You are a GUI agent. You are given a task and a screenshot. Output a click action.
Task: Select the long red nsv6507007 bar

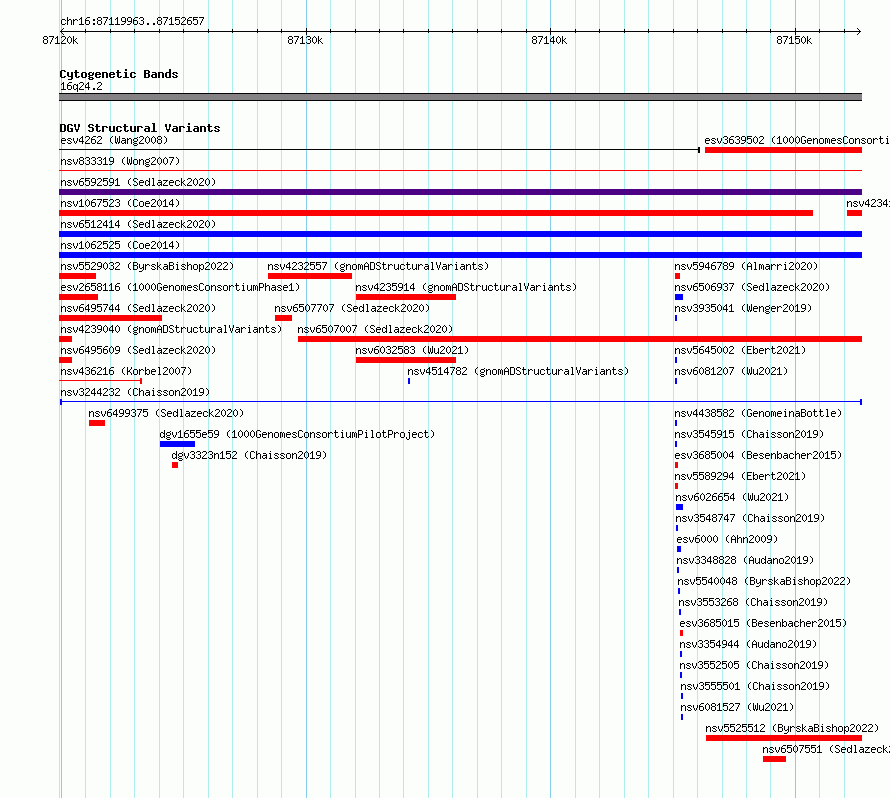point(580,339)
